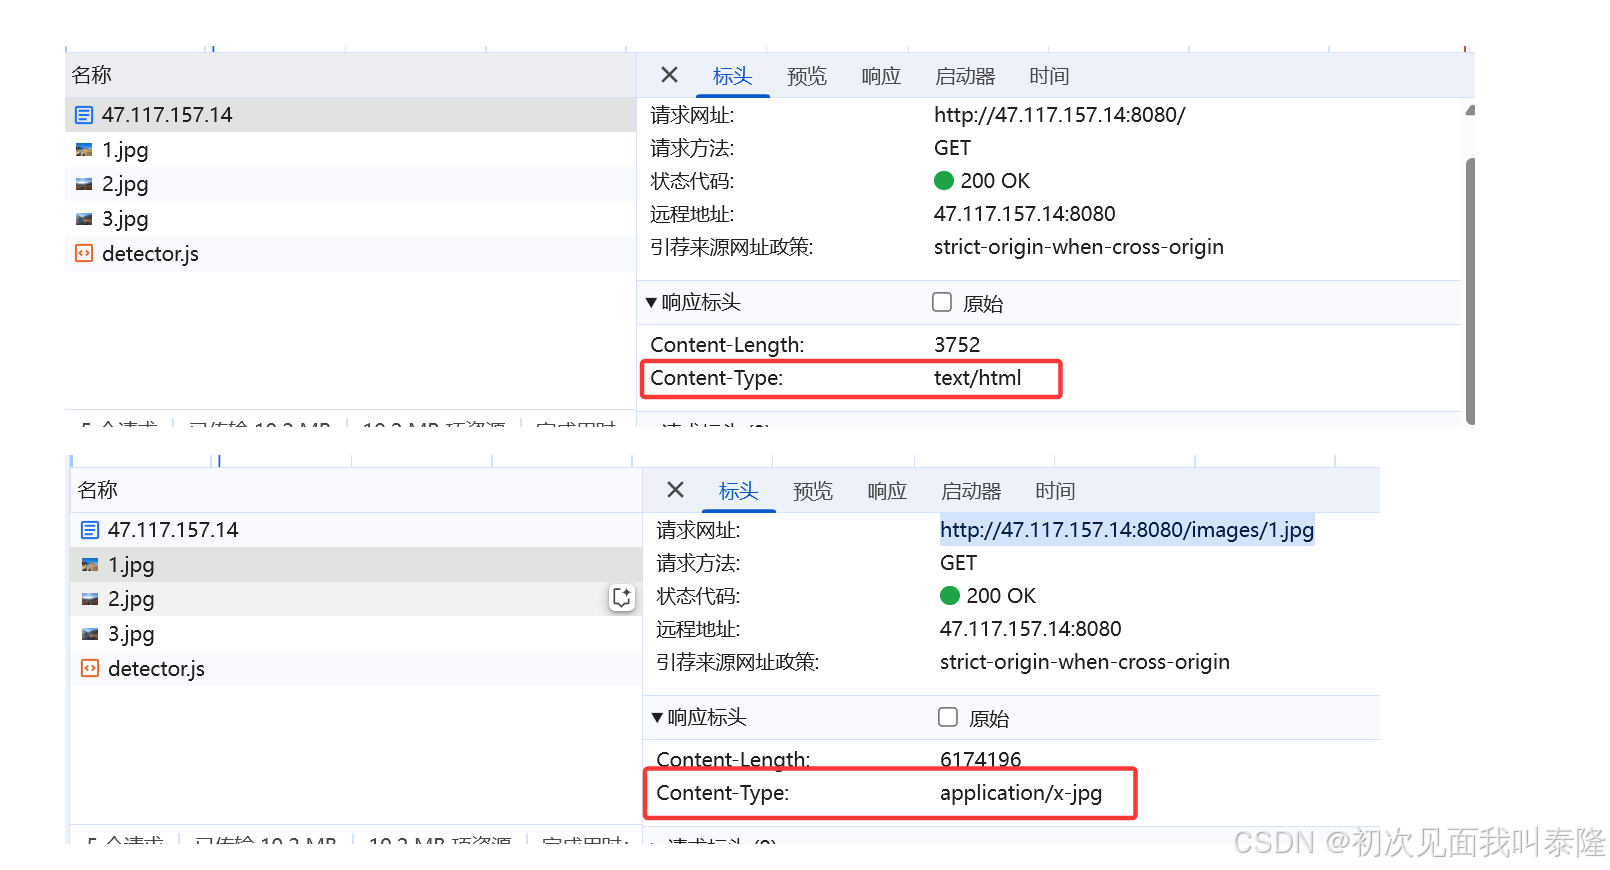This screenshot has width=1610, height=870.
Task: Select 1.jpg request in bottom panel
Action: coord(356,565)
